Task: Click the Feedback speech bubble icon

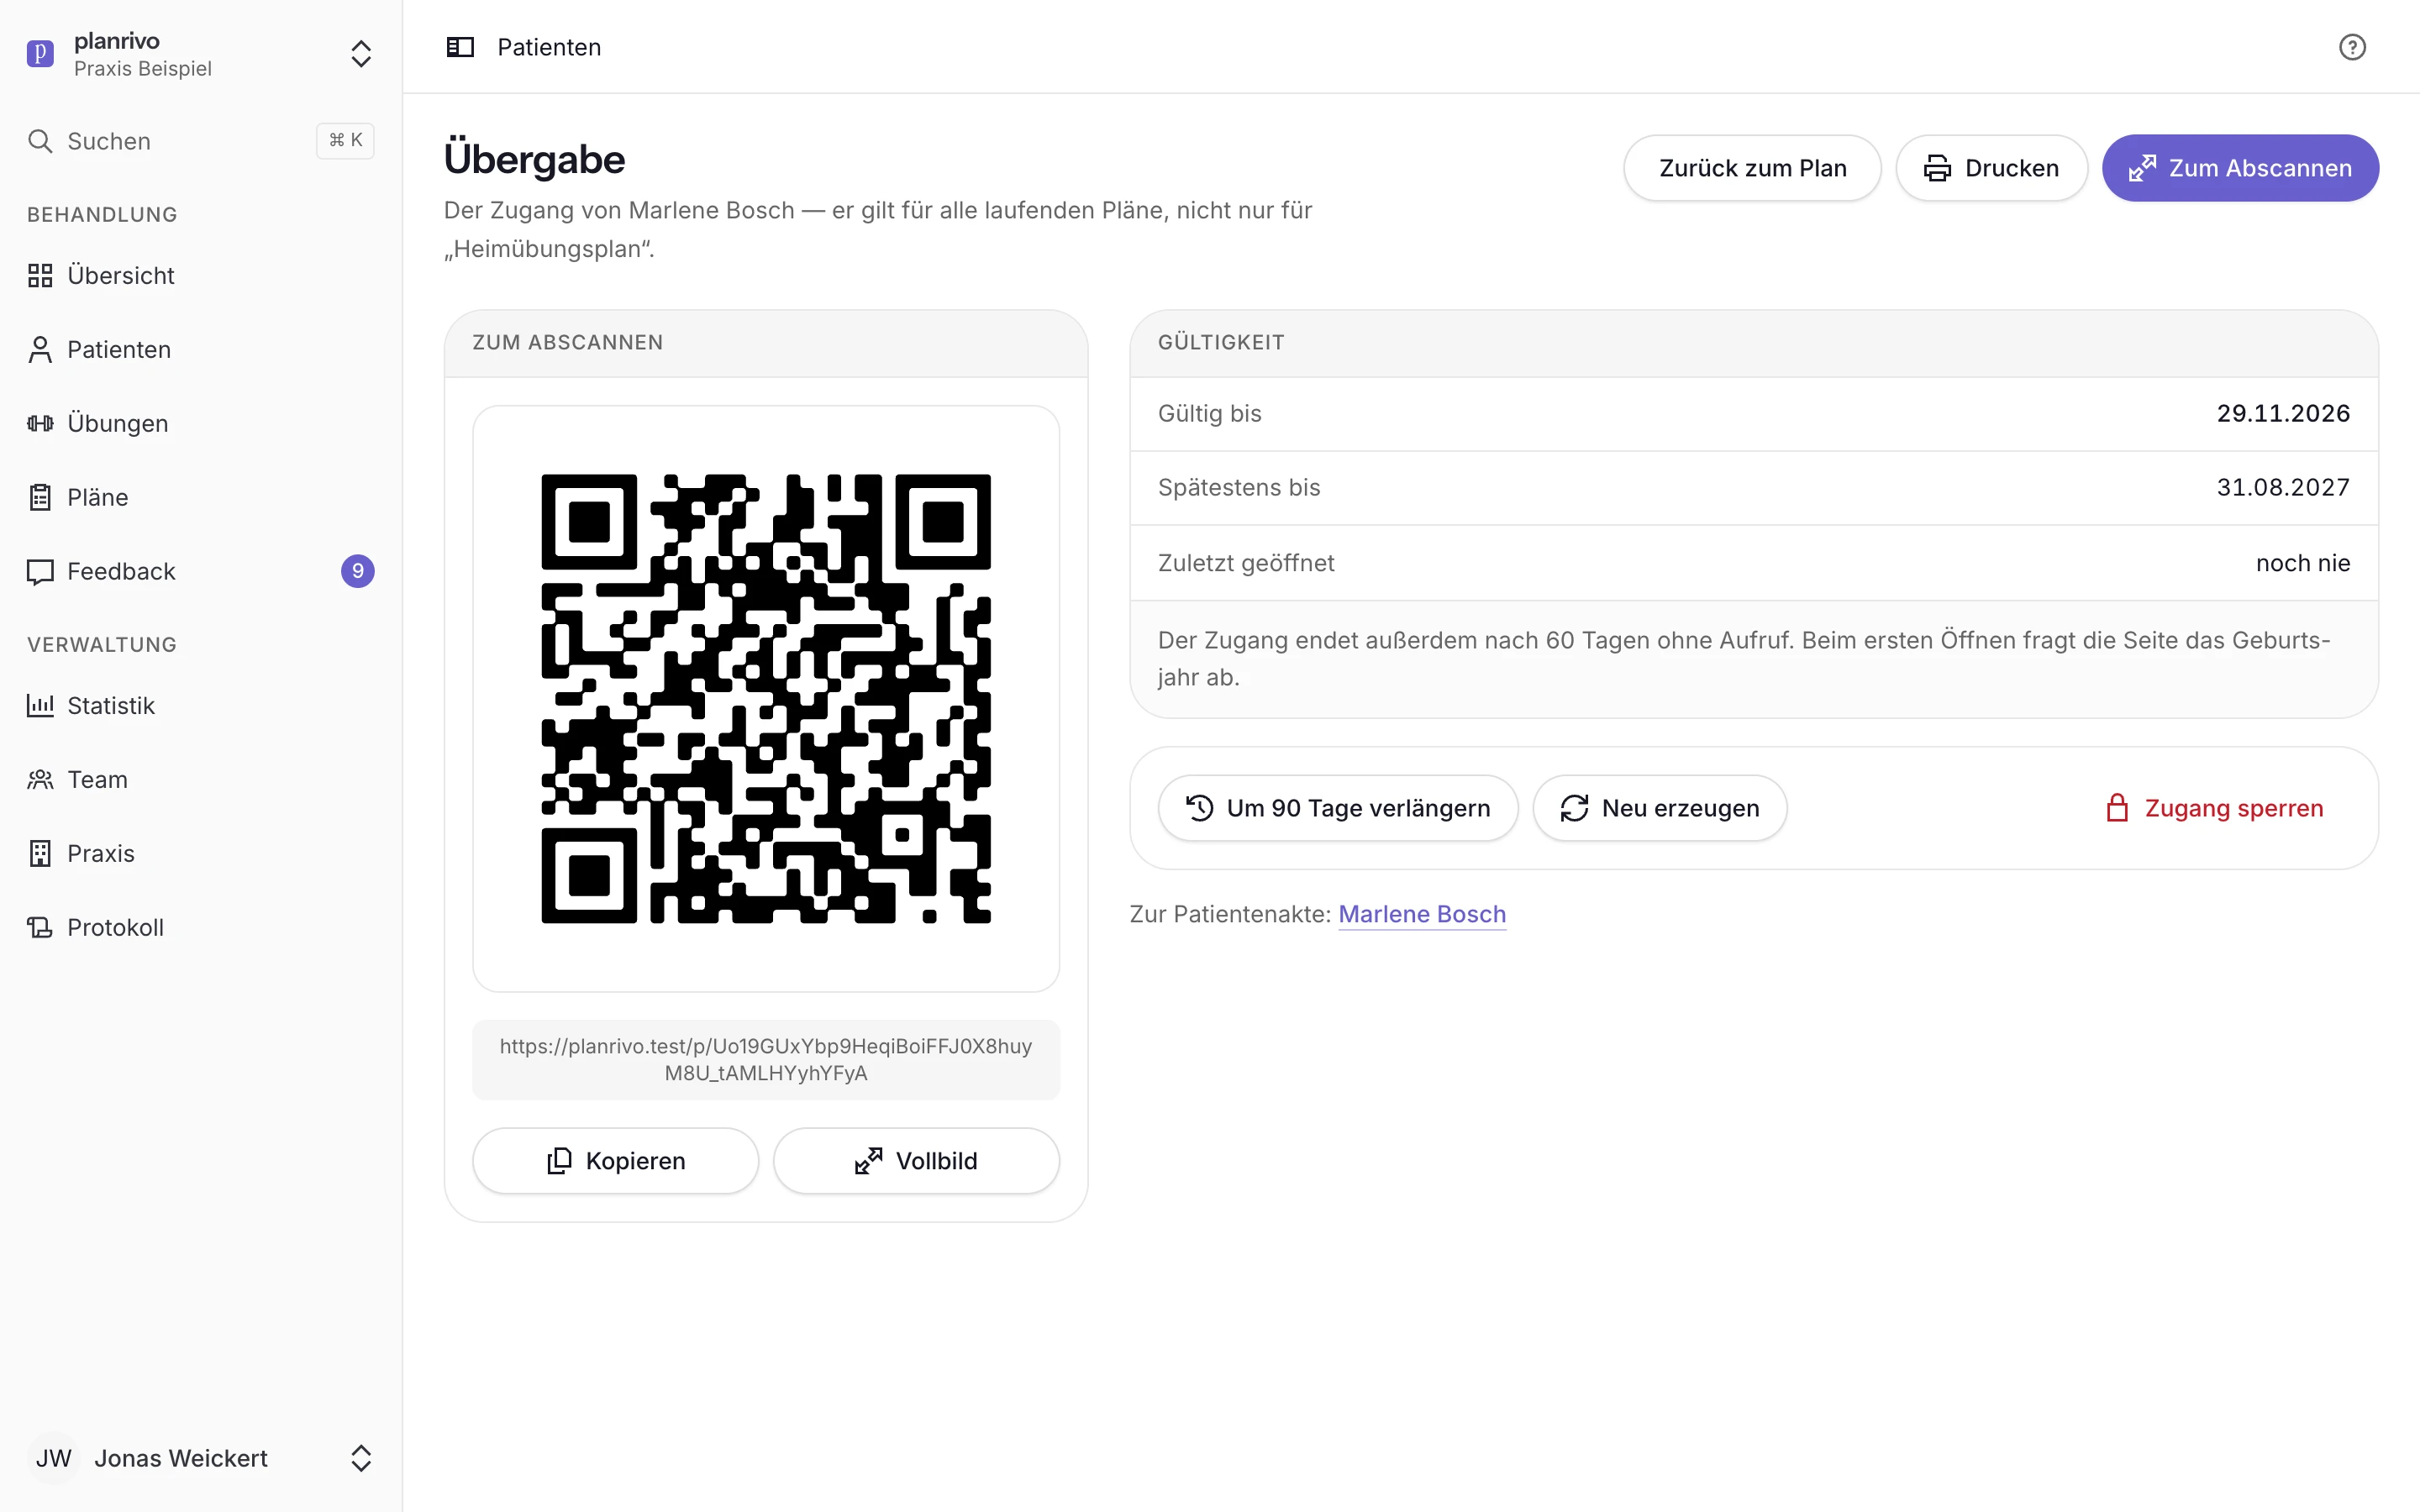Action: coord(40,571)
